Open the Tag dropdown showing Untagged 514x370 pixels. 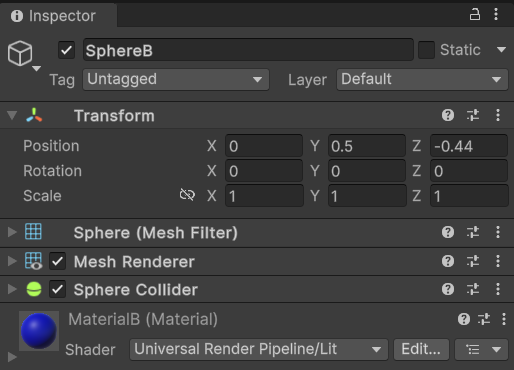[176, 80]
